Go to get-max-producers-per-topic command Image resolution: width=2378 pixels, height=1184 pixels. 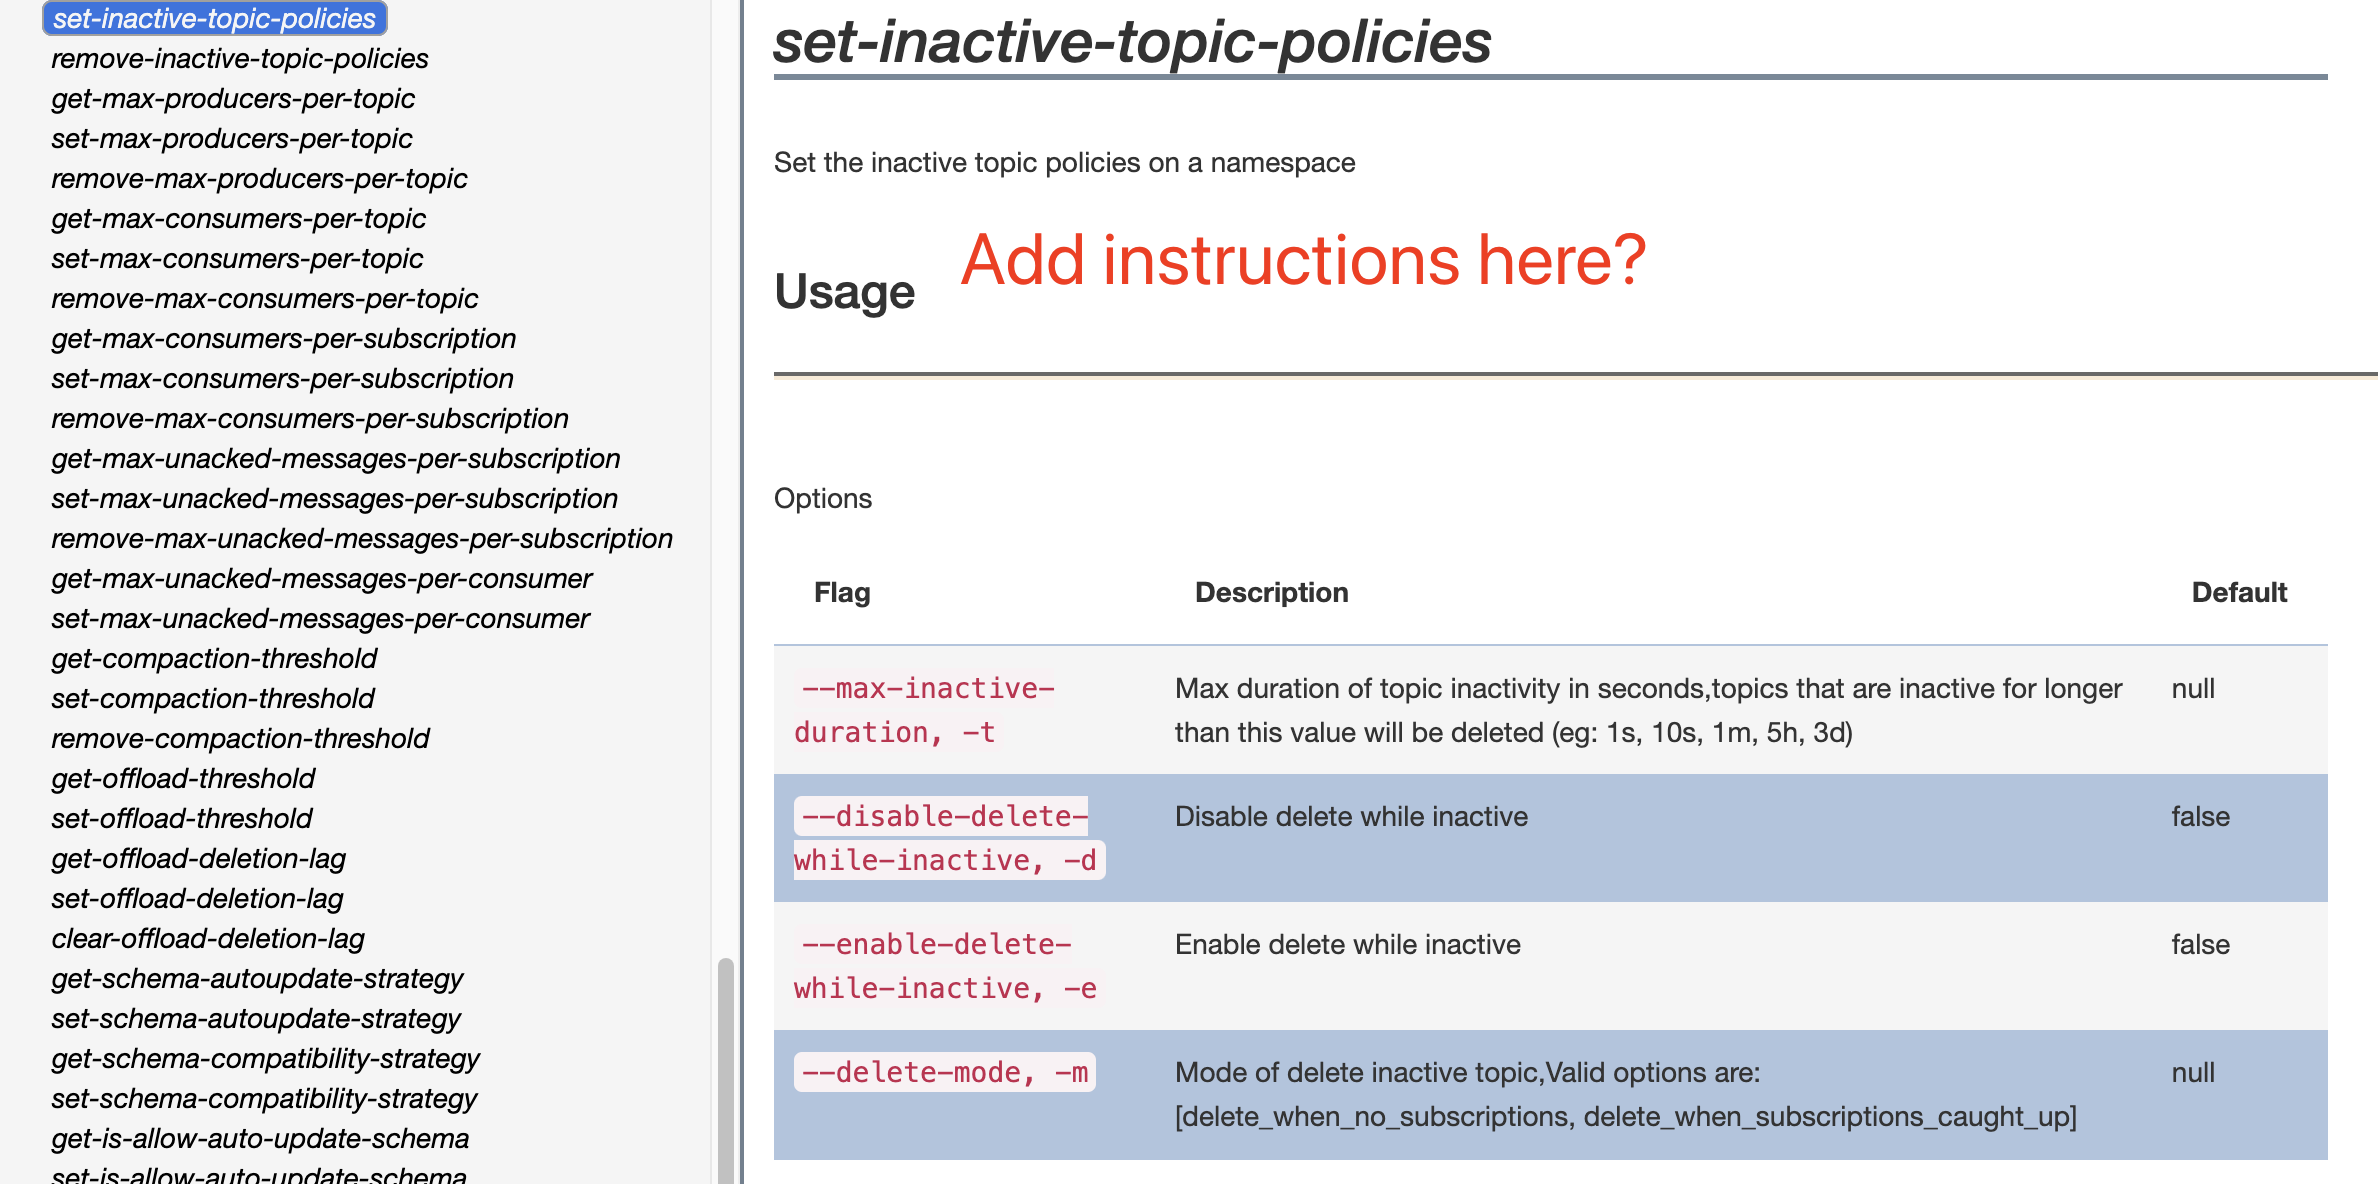[233, 99]
